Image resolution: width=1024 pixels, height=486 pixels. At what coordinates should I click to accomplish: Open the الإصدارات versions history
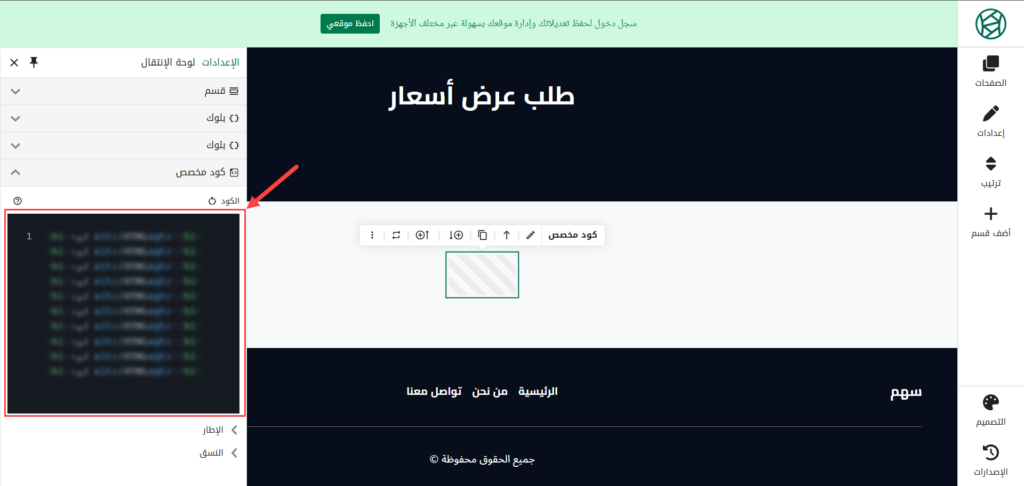click(x=991, y=460)
